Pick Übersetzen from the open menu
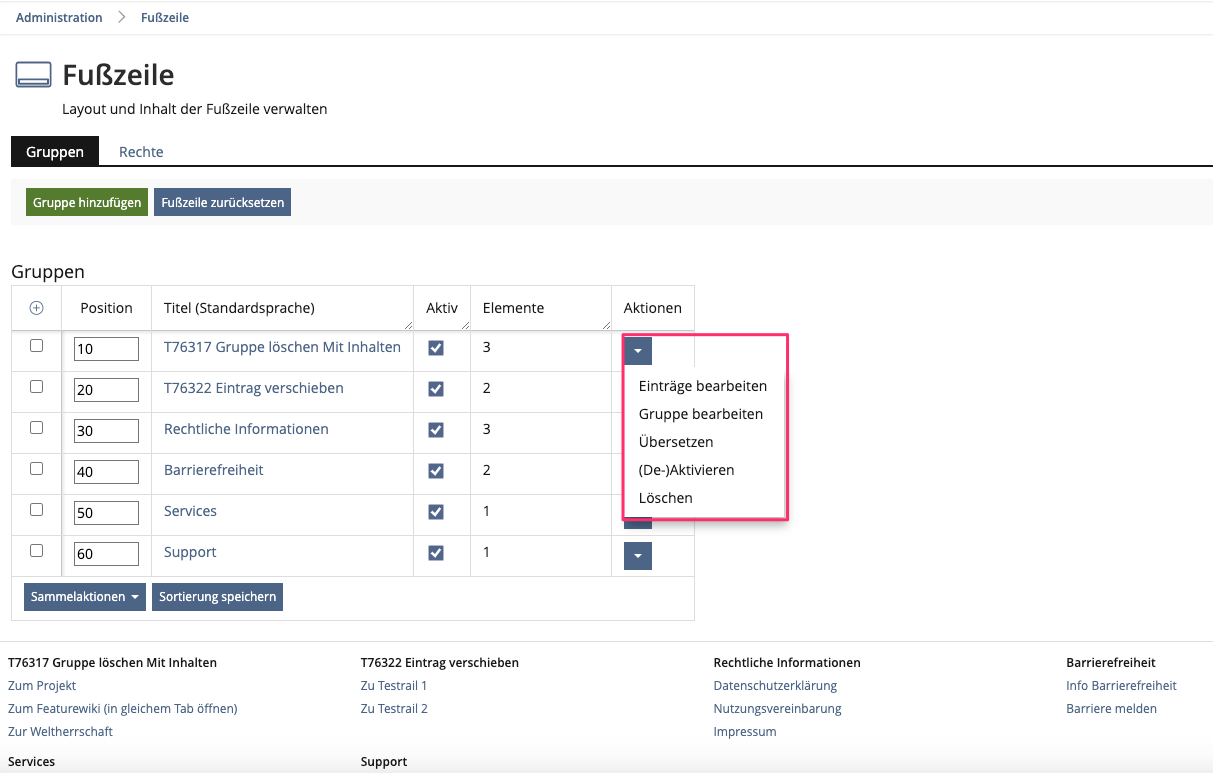 [x=675, y=442]
